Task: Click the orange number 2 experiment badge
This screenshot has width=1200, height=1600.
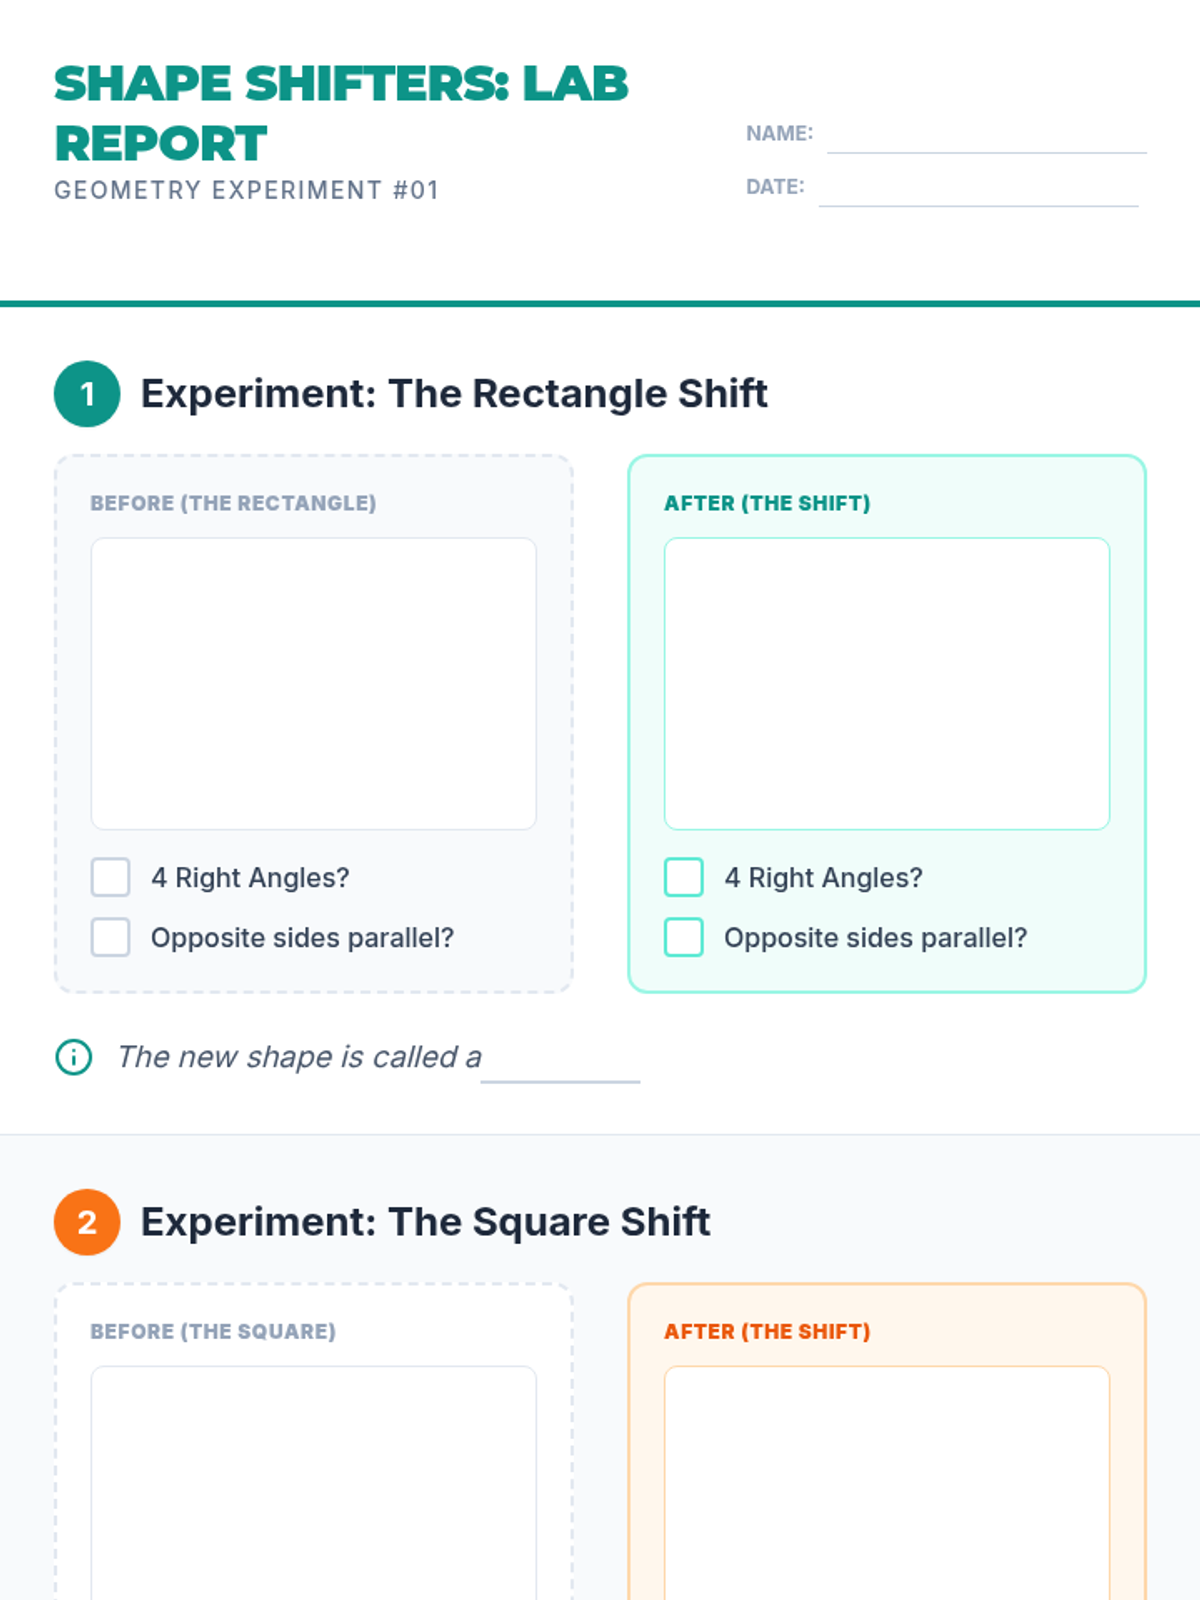Action: pos(87,1222)
